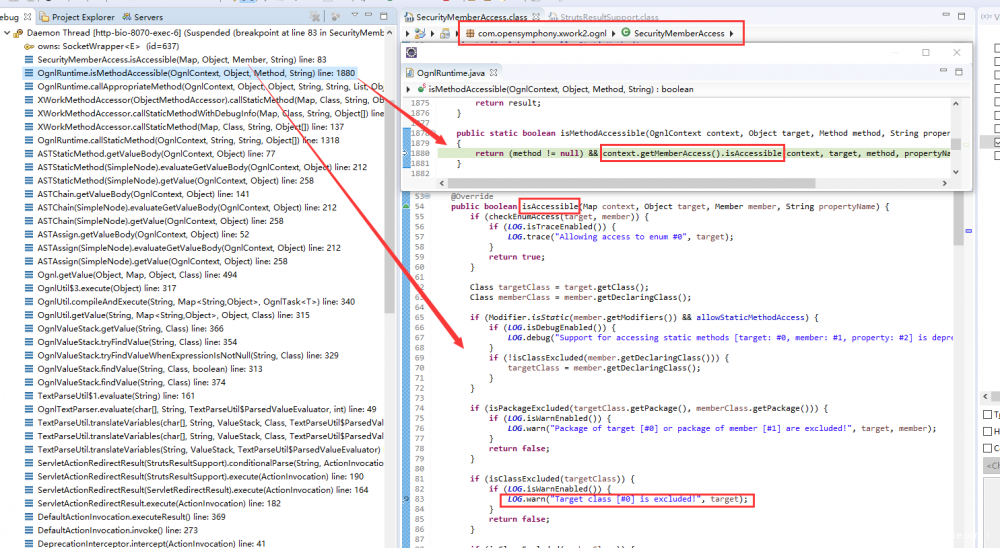This screenshot has width=1000, height=548.
Task: Select OgnlTextParser.evaluate line 49 frame
Action: [x=207, y=409]
